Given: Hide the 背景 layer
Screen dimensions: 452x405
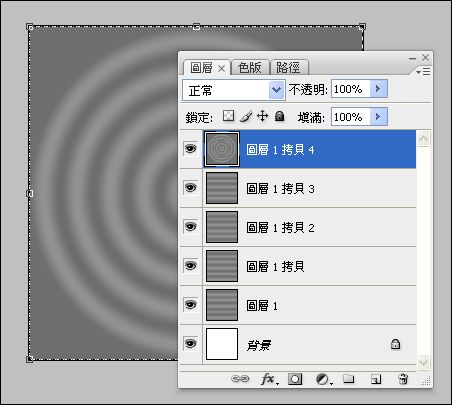Looking at the screenshot, I should point(191,344).
